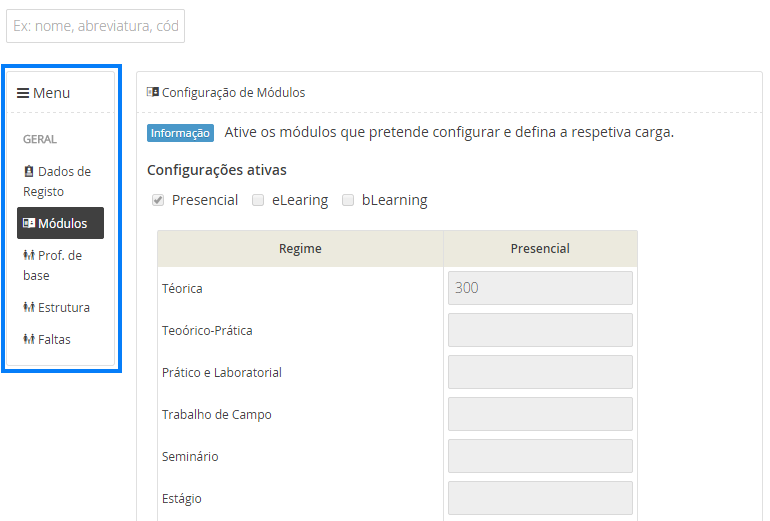Click the search field at top
Image resolution: width=770 pixels, height=521 pixels.
[x=95, y=26]
